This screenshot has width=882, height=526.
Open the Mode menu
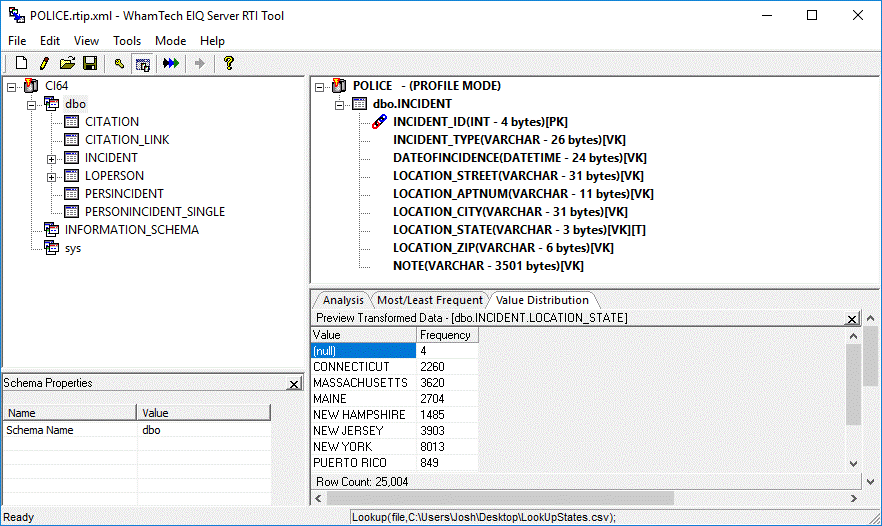(170, 41)
